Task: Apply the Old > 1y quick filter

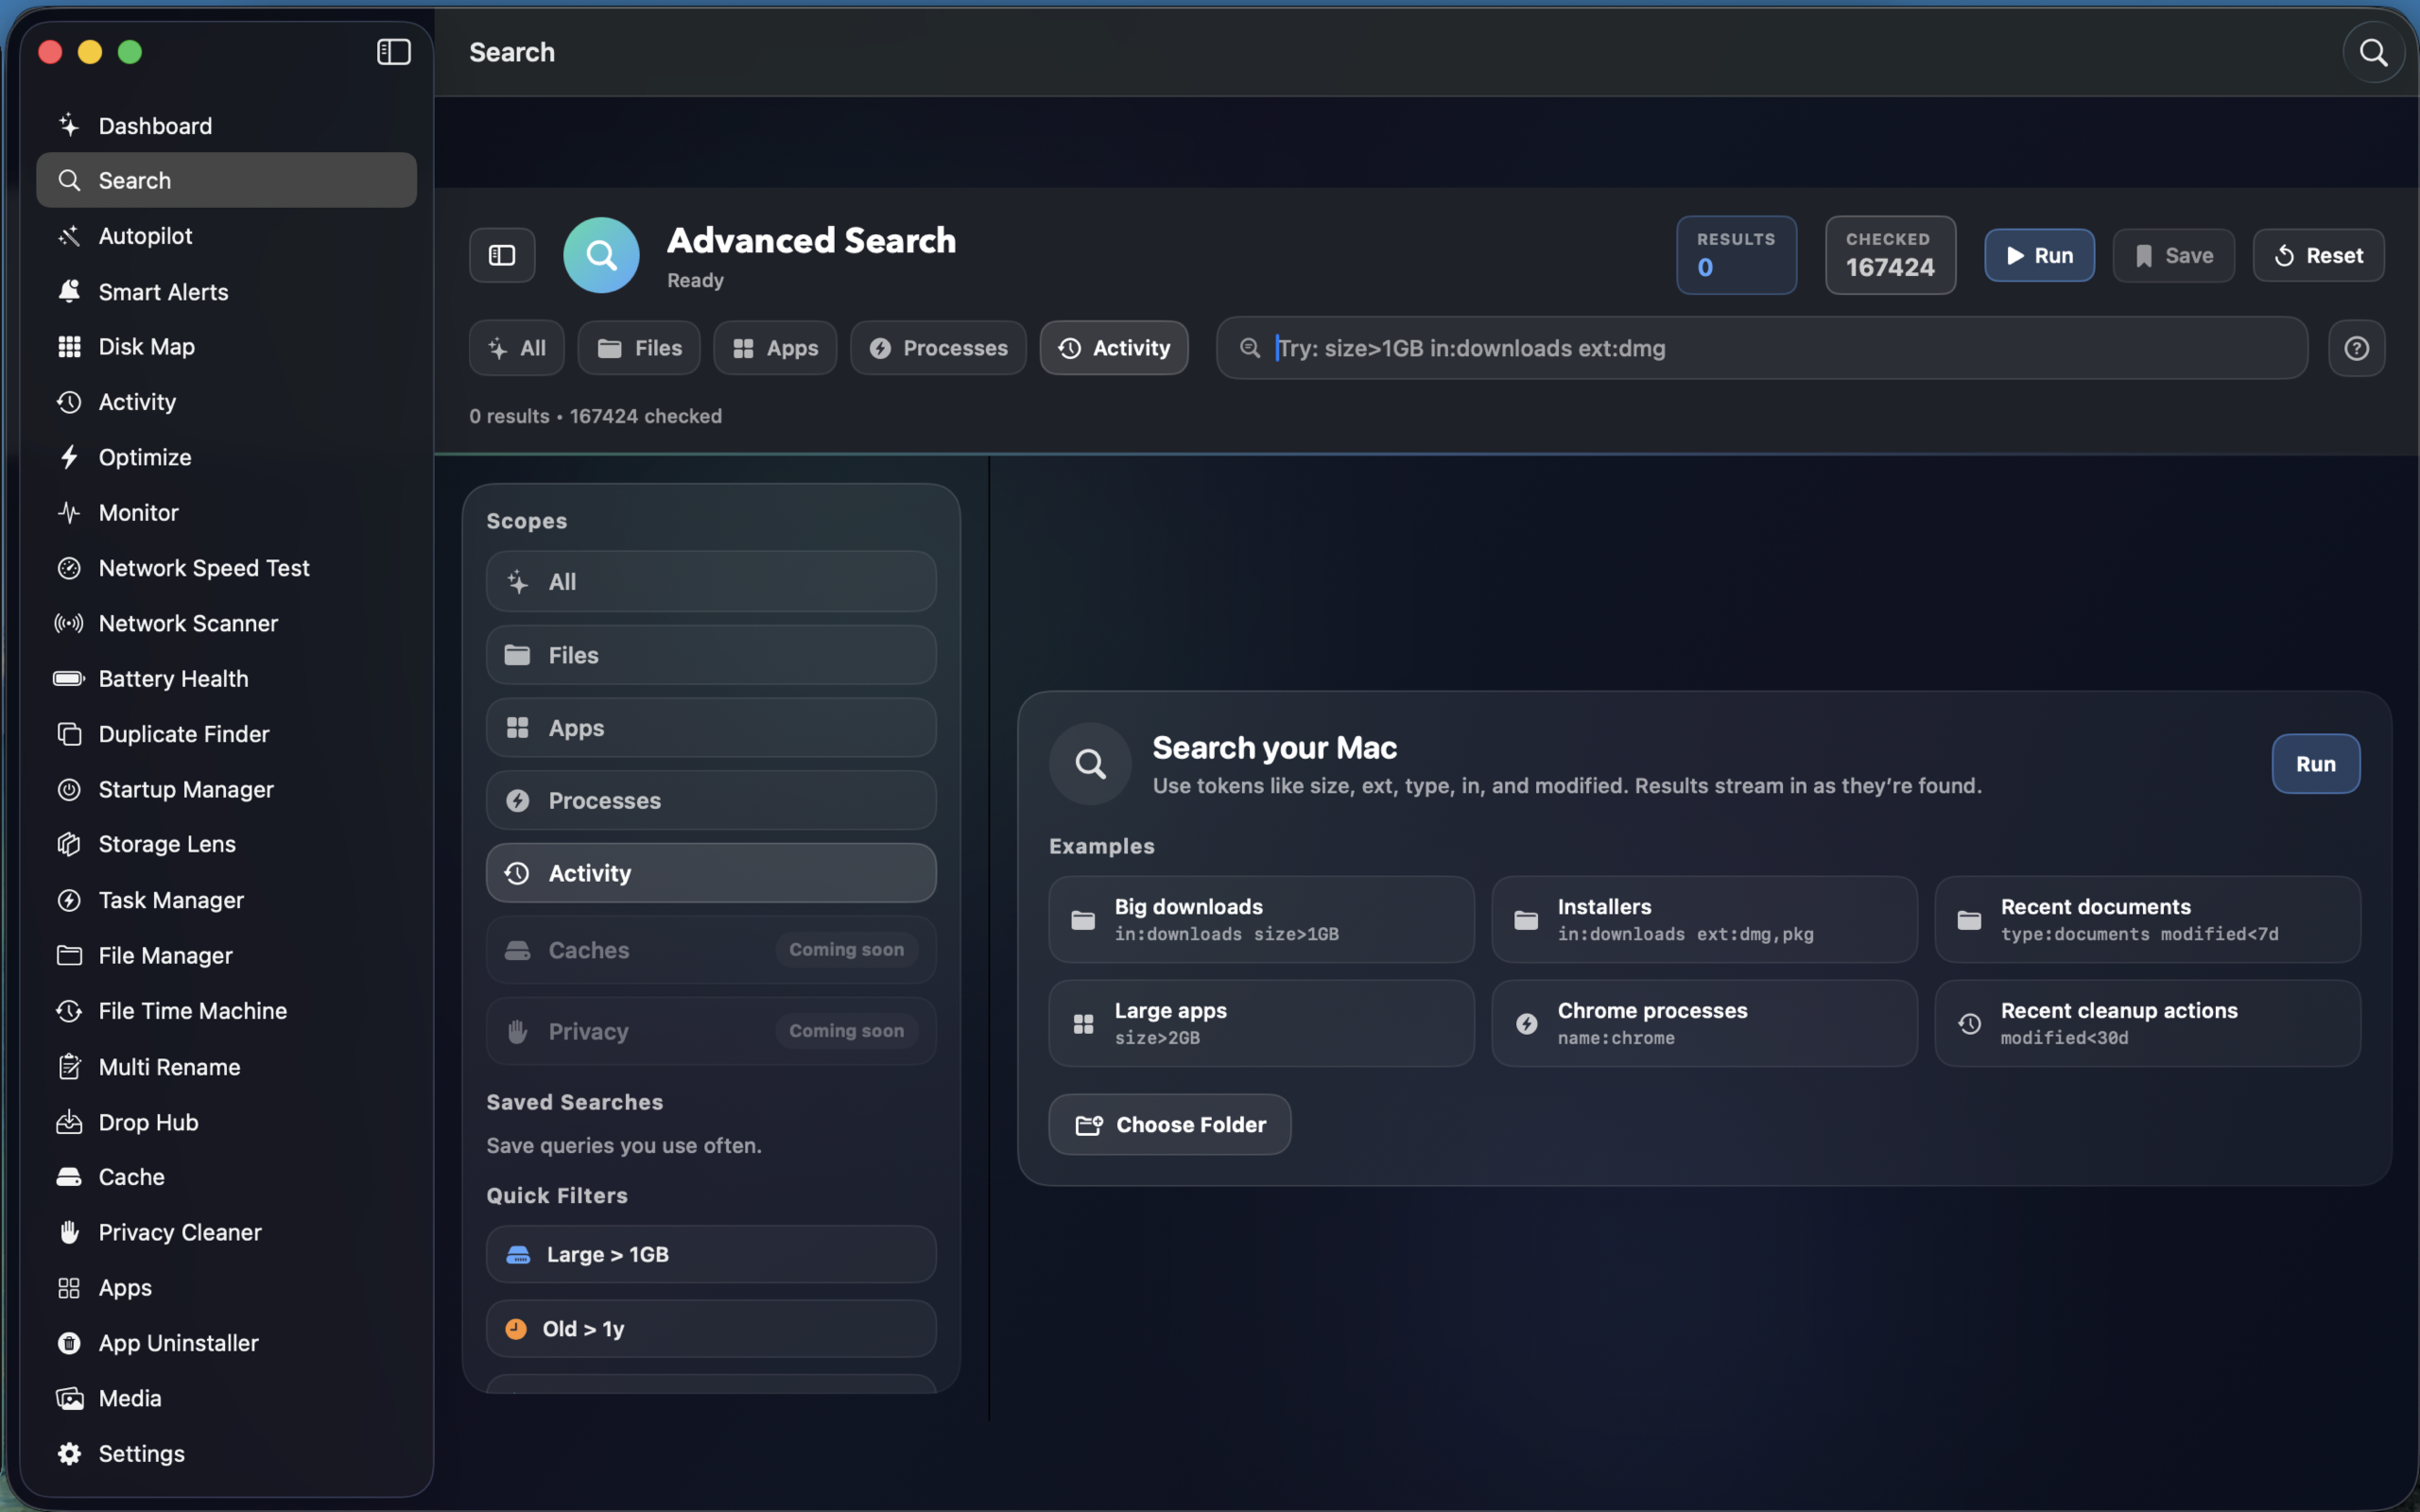Action: [x=711, y=1329]
